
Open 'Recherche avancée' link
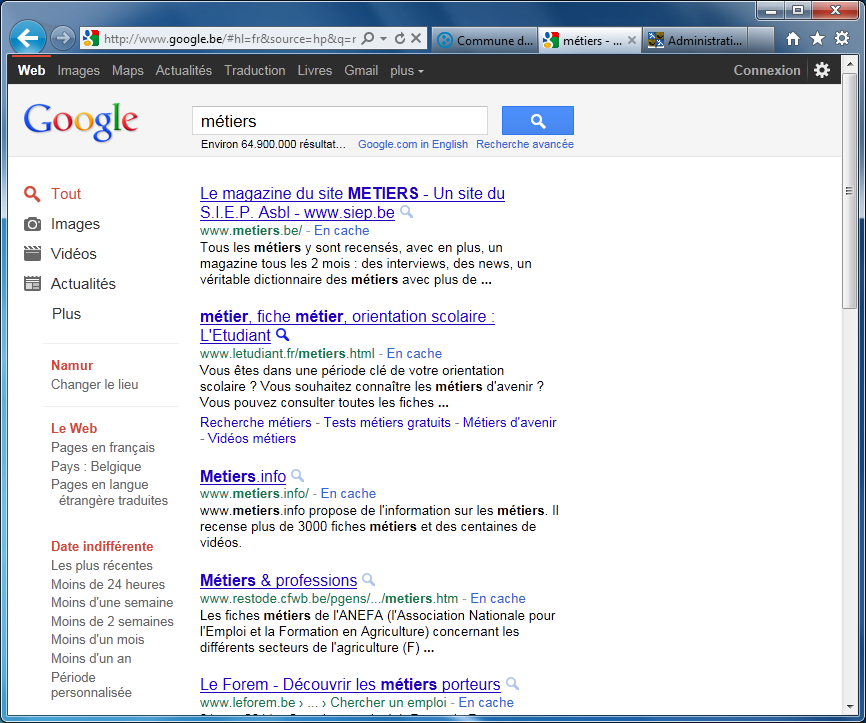pyautogui.click(x=525, y=144)
